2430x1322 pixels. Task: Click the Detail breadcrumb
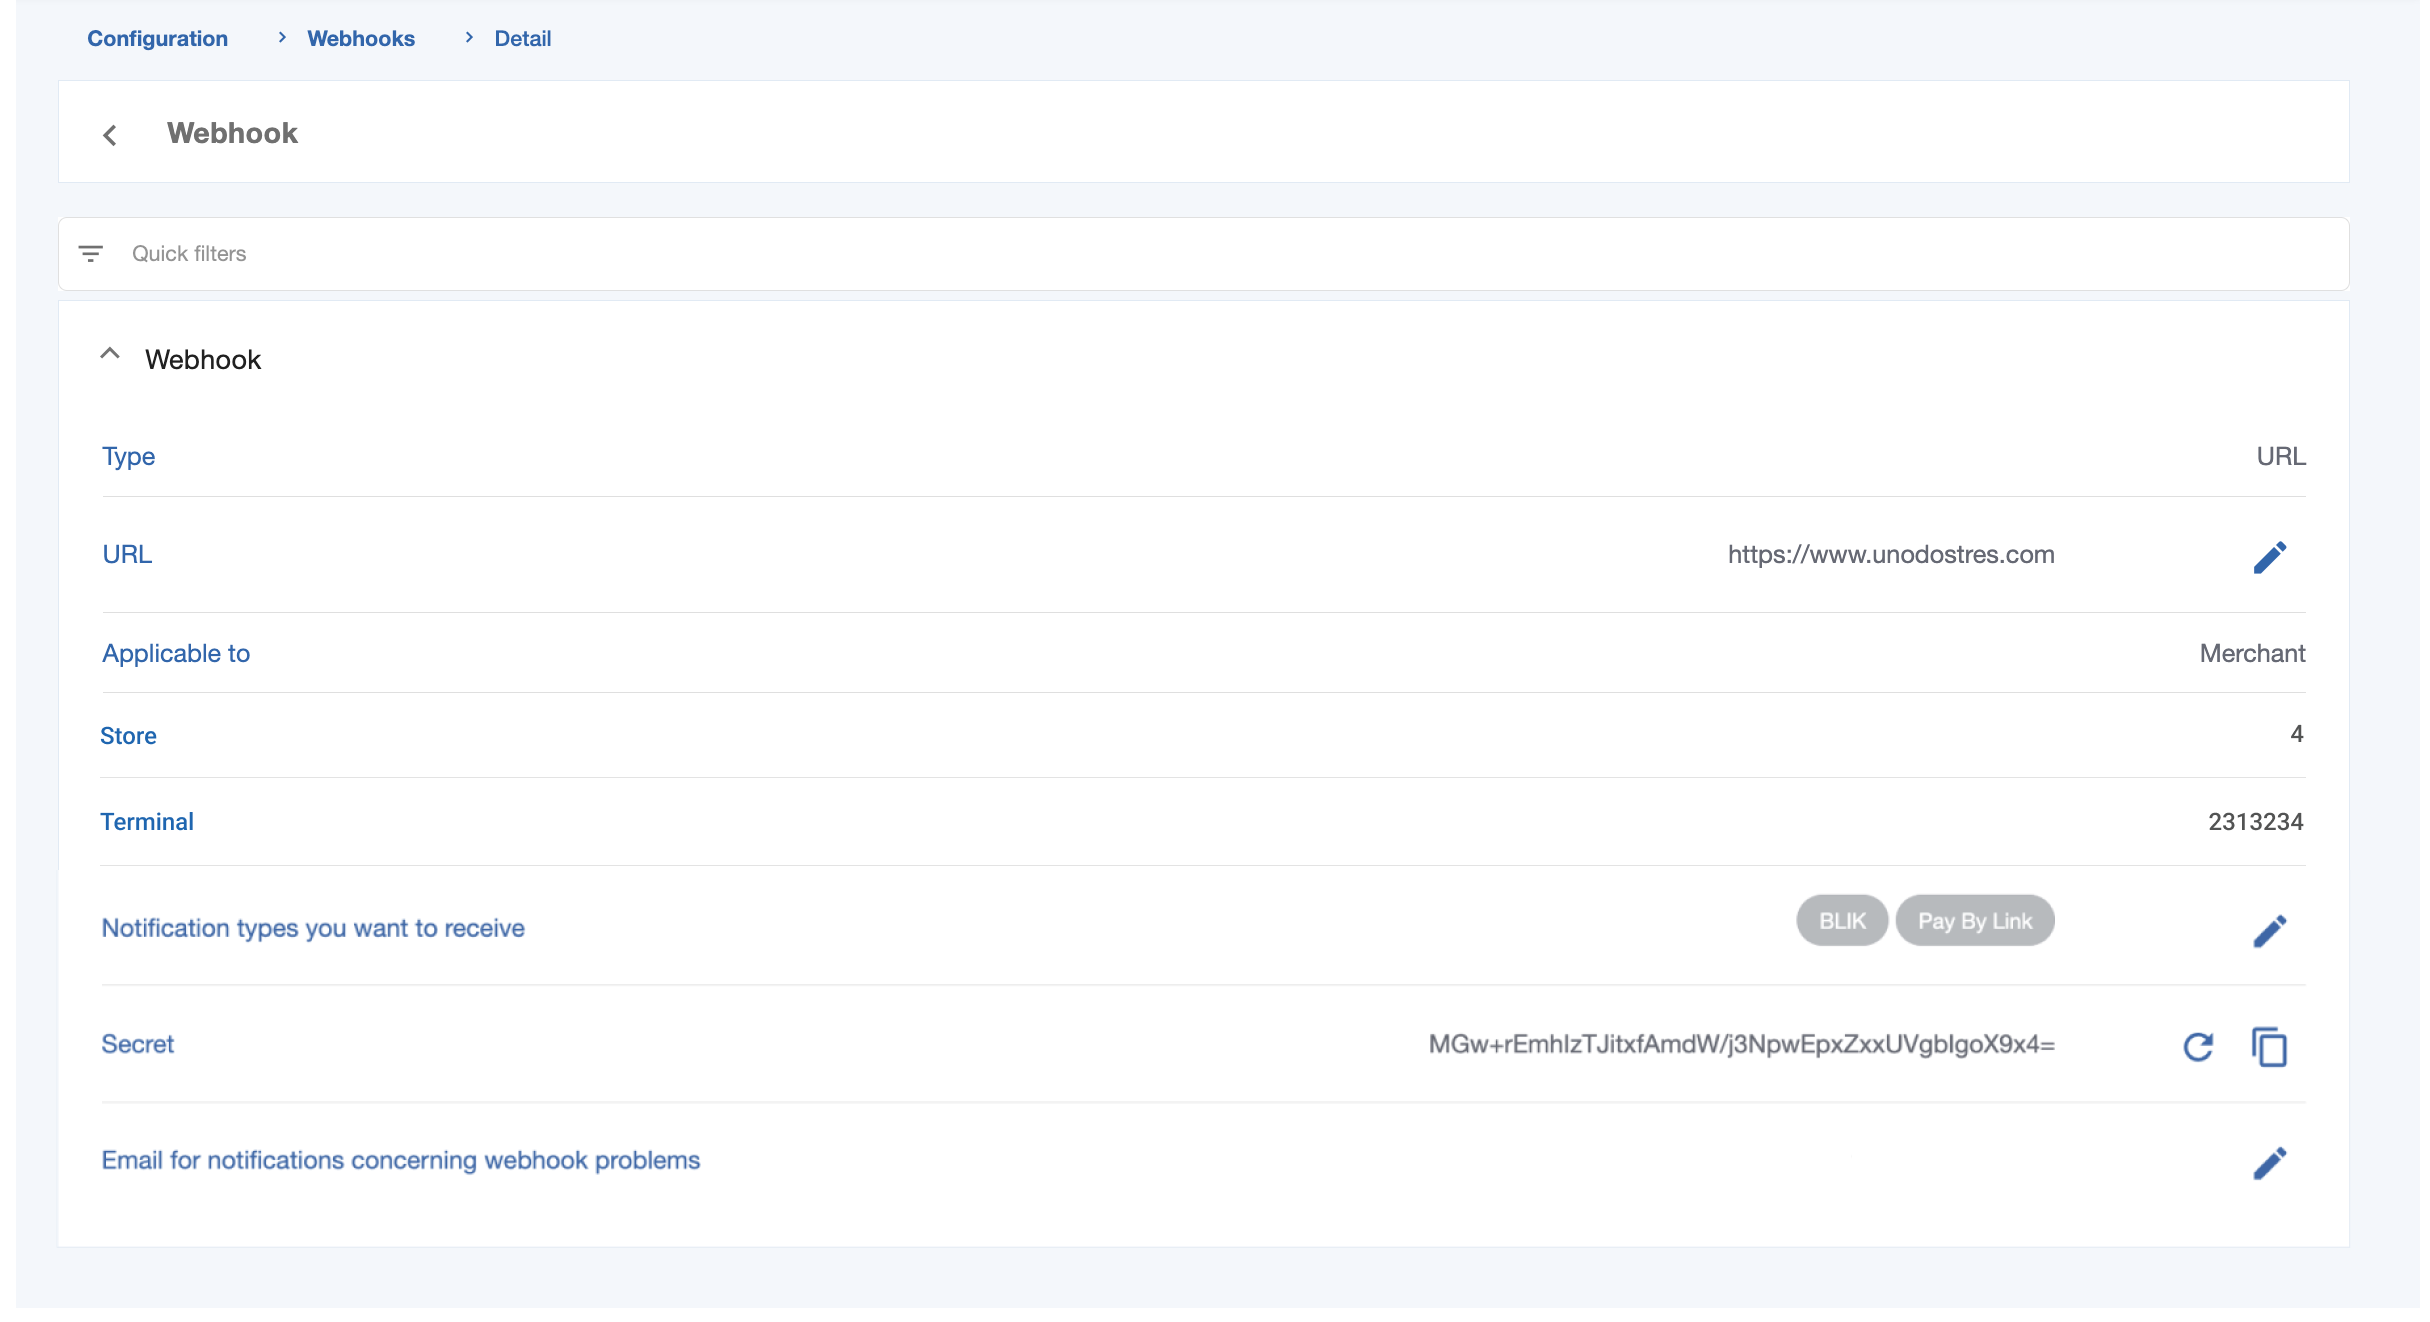522,38
